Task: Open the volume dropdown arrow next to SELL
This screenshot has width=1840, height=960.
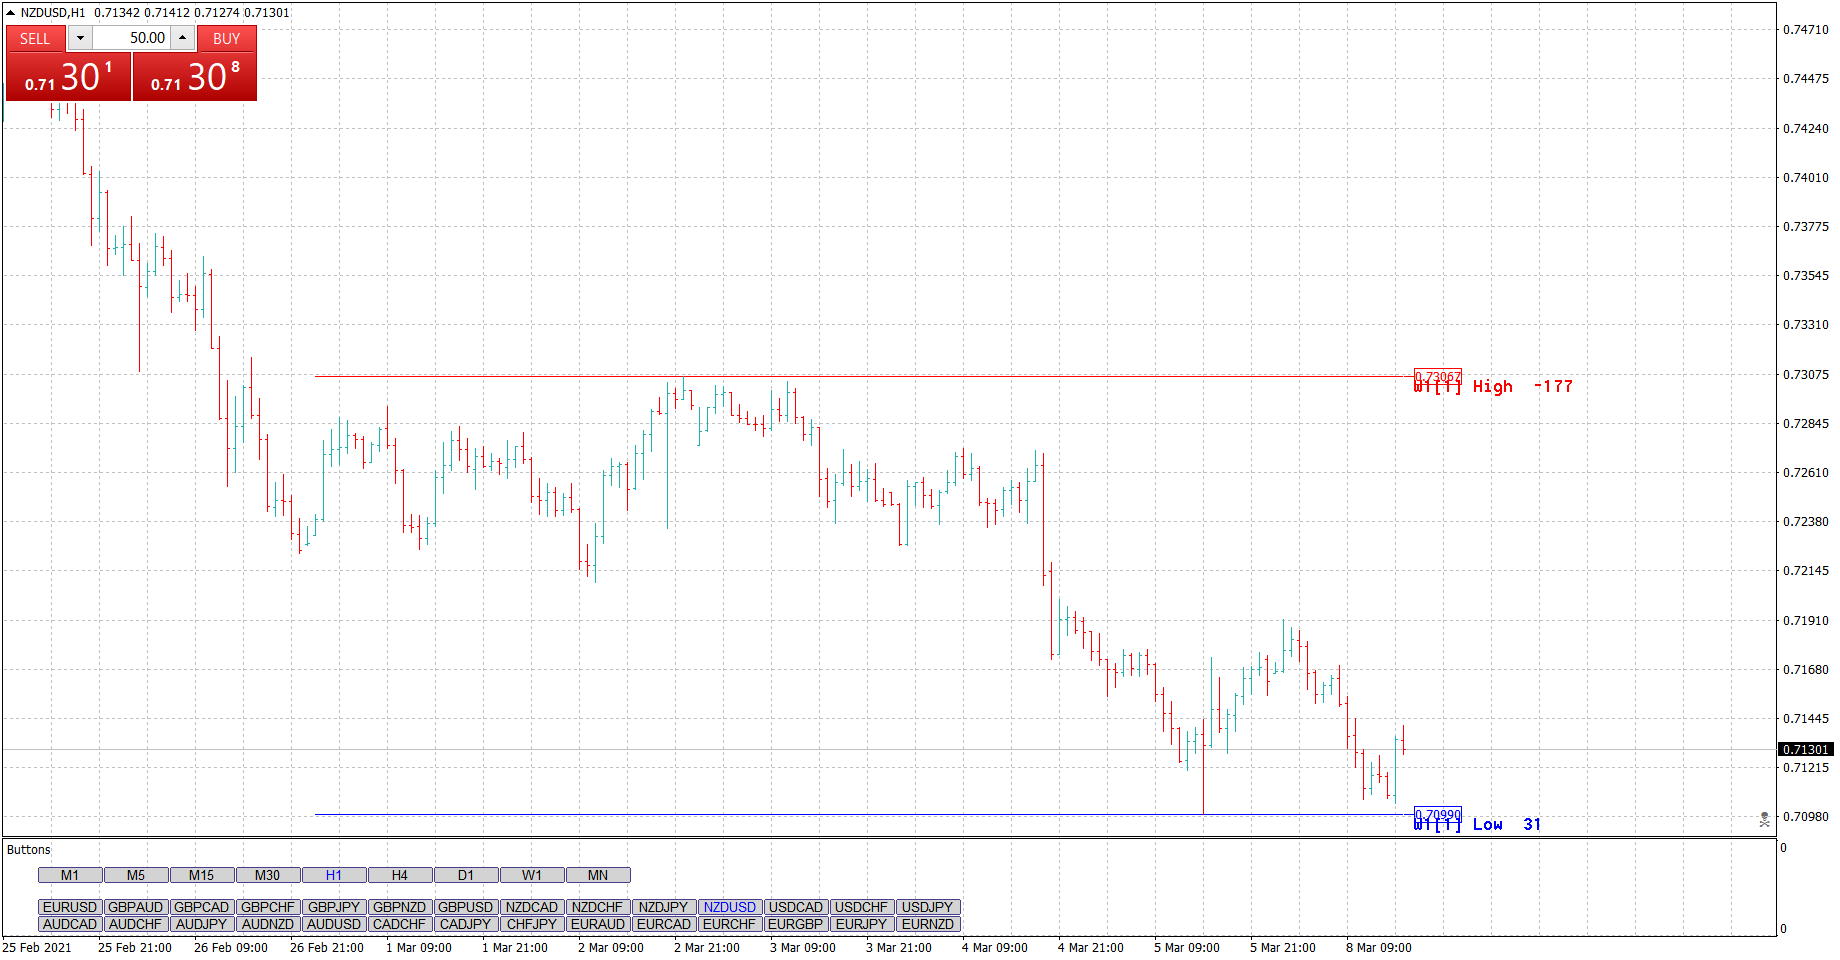Action: coord(80,38)
